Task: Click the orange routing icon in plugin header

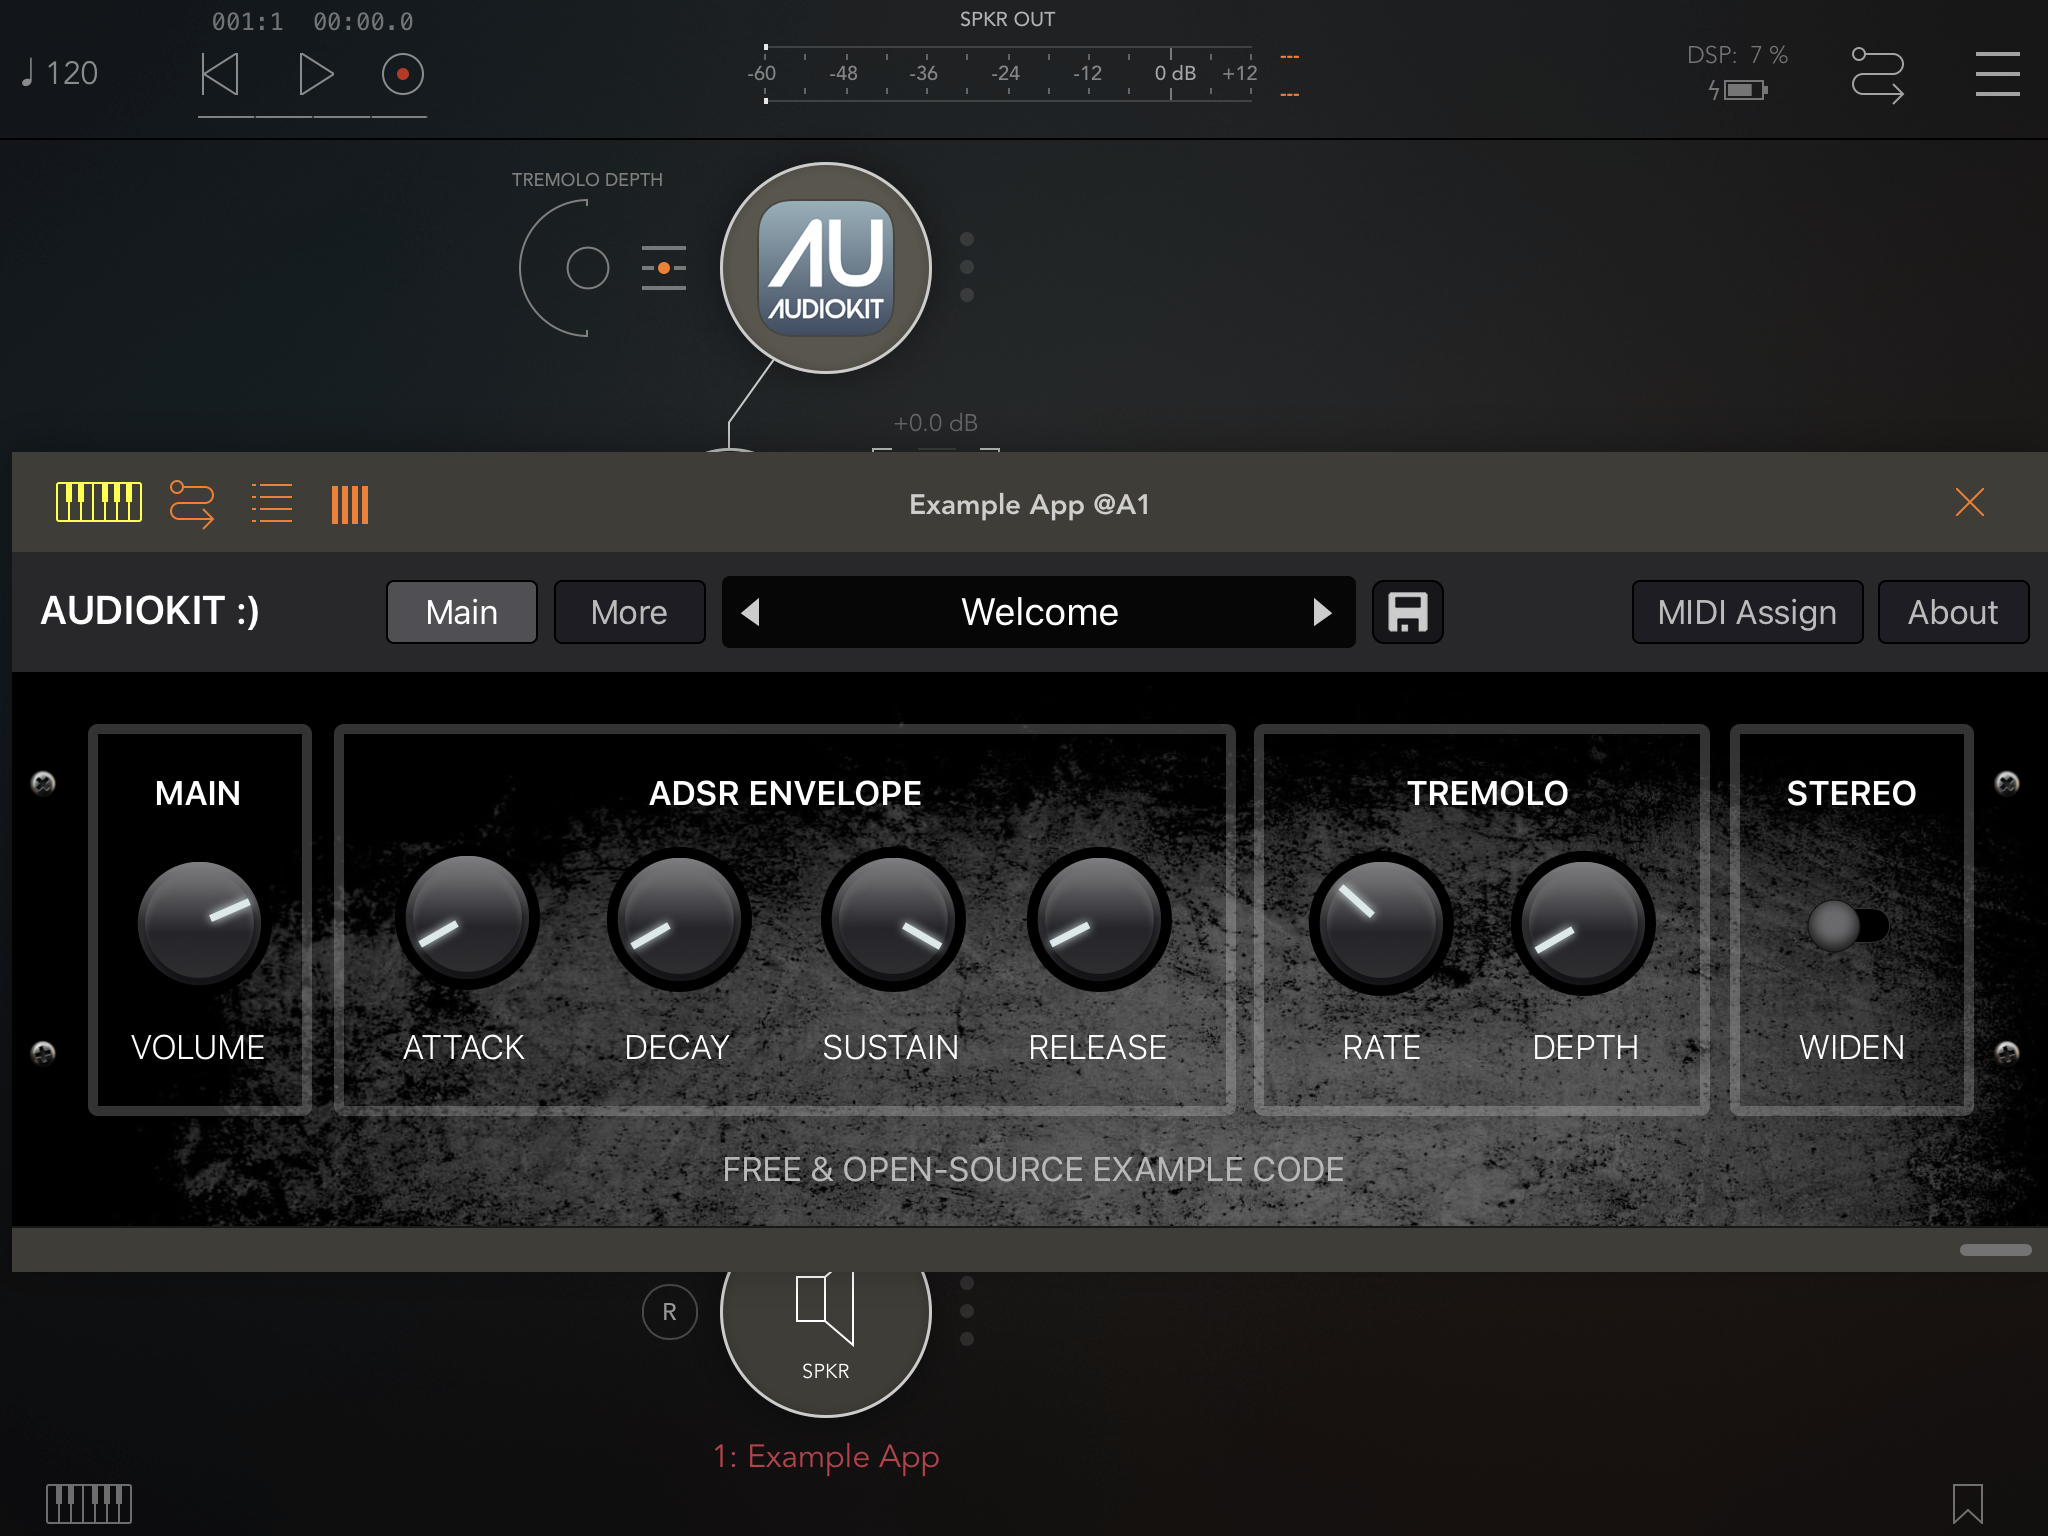Action: (191, 503)
